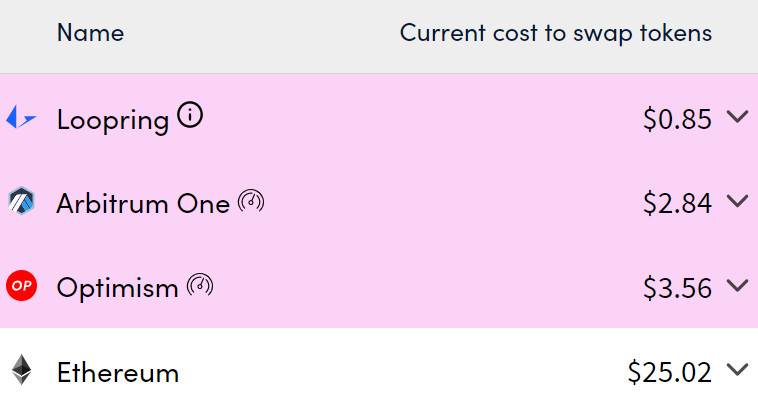Expand the Arbitrum One row chevron
Viewport: 758px width, 398px height.
point(737,201)
